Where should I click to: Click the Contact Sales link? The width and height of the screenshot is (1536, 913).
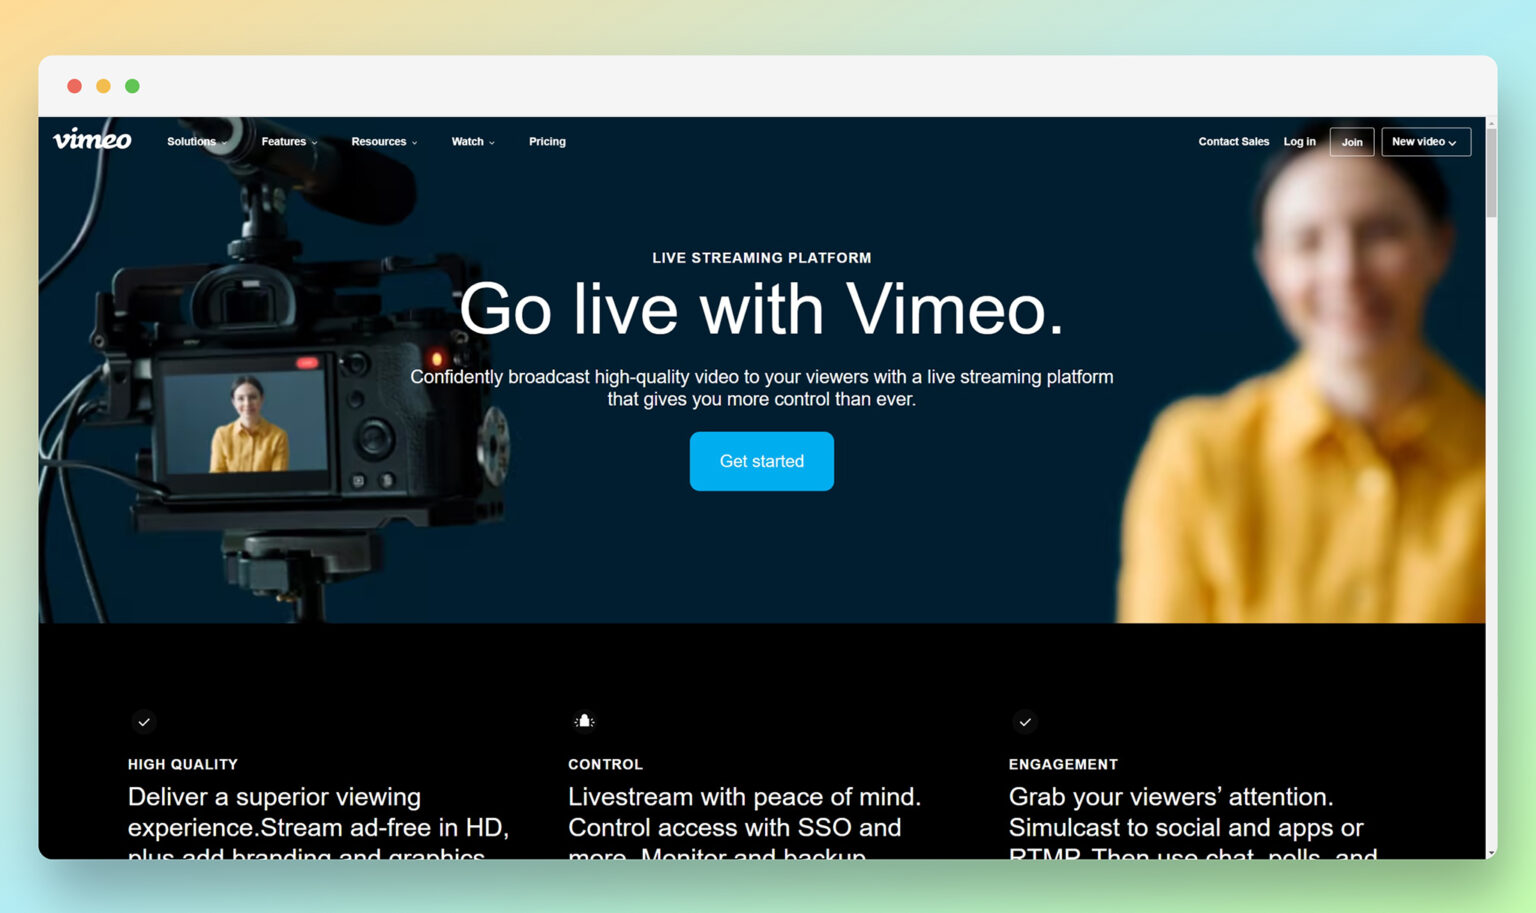coord(1233,141)
